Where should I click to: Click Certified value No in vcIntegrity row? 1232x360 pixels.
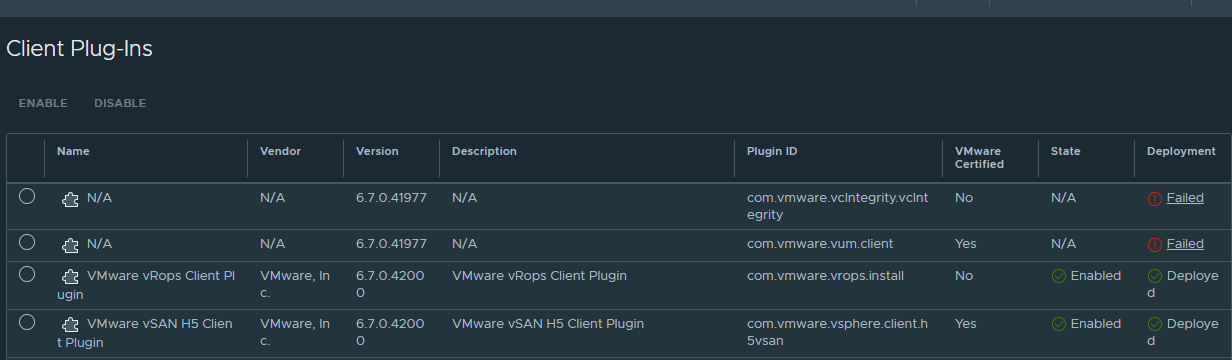click(964, 198)
